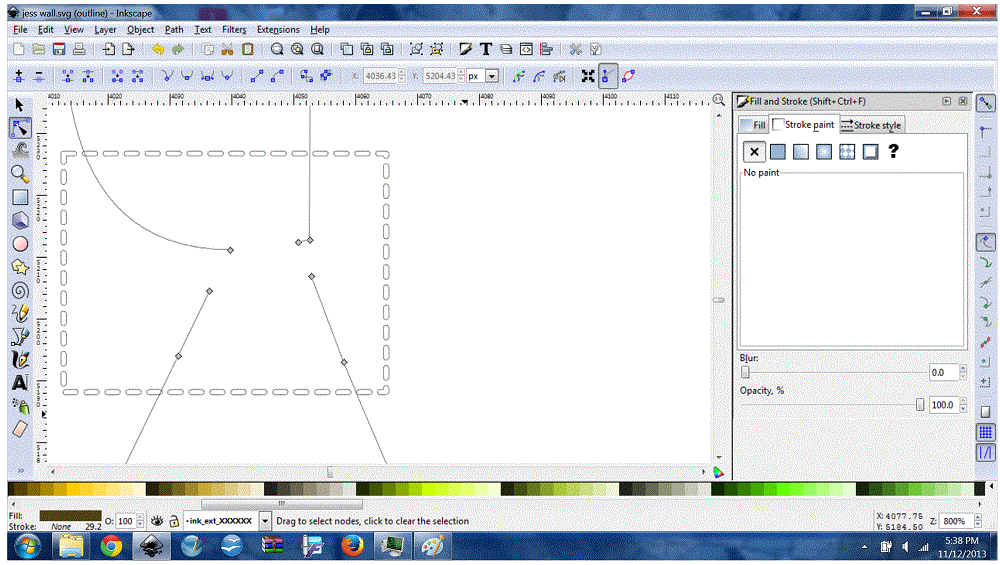Viewport: 1000px width, 565px height.
Task: Choose the Spiral drawing tool
Action: (19, 290)
